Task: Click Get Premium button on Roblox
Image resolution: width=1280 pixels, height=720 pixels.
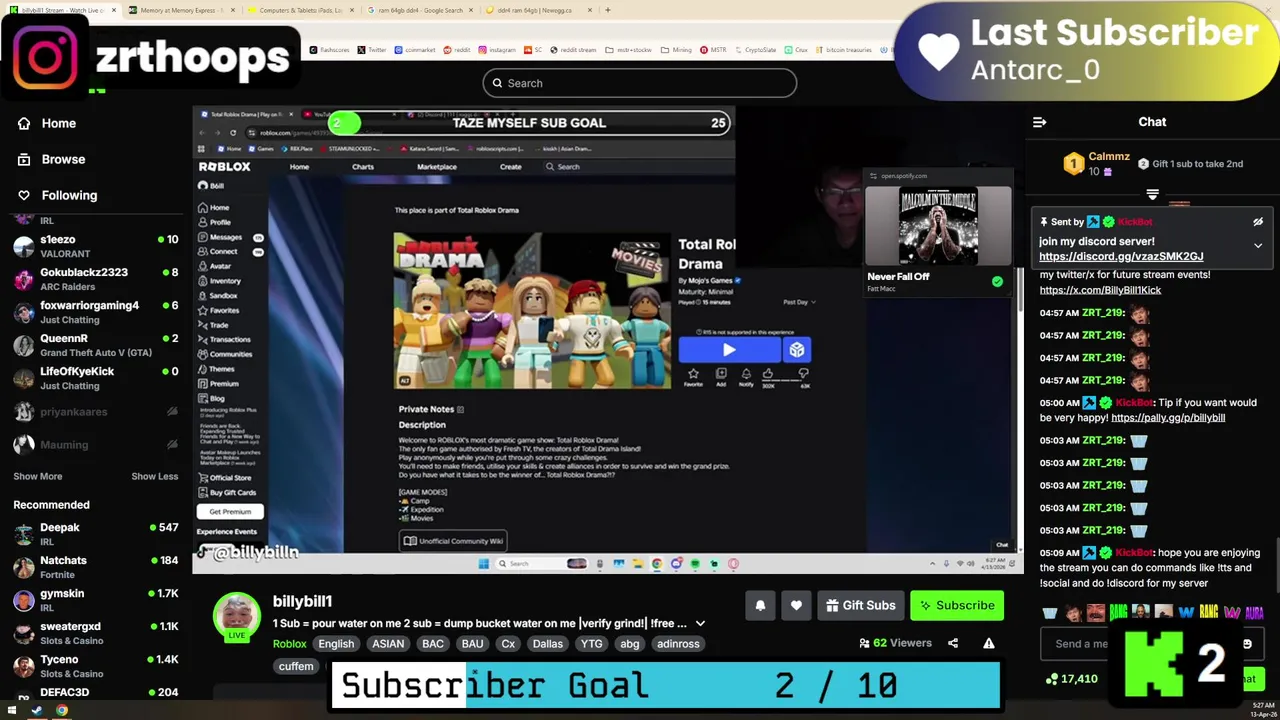Action: [x=230, y=512]
